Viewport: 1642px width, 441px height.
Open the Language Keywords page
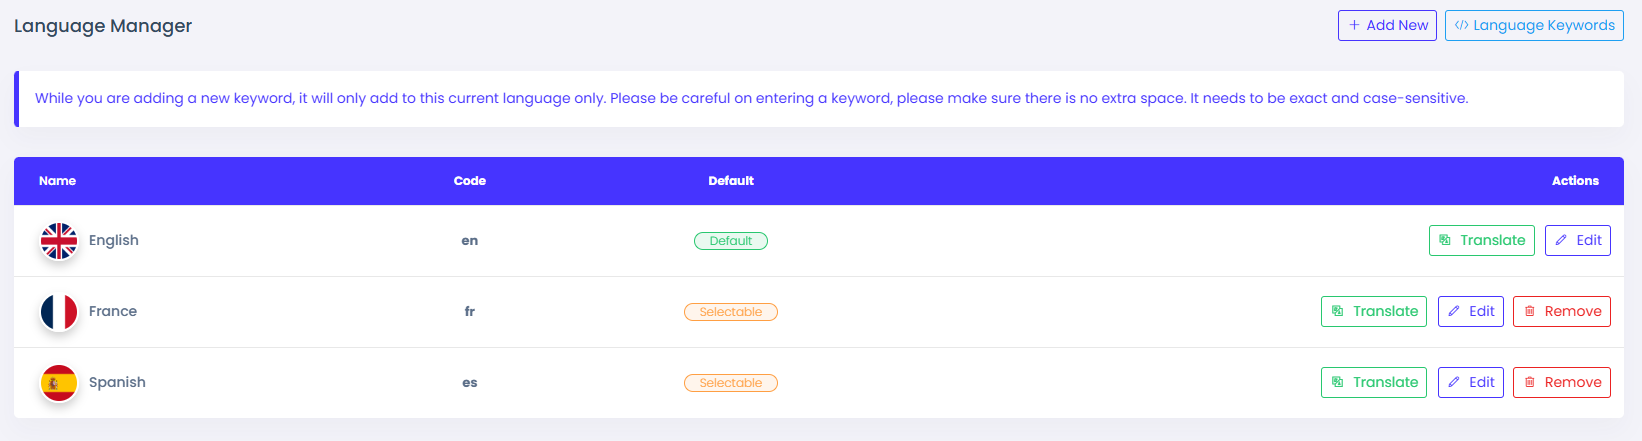coord(1534,25)
